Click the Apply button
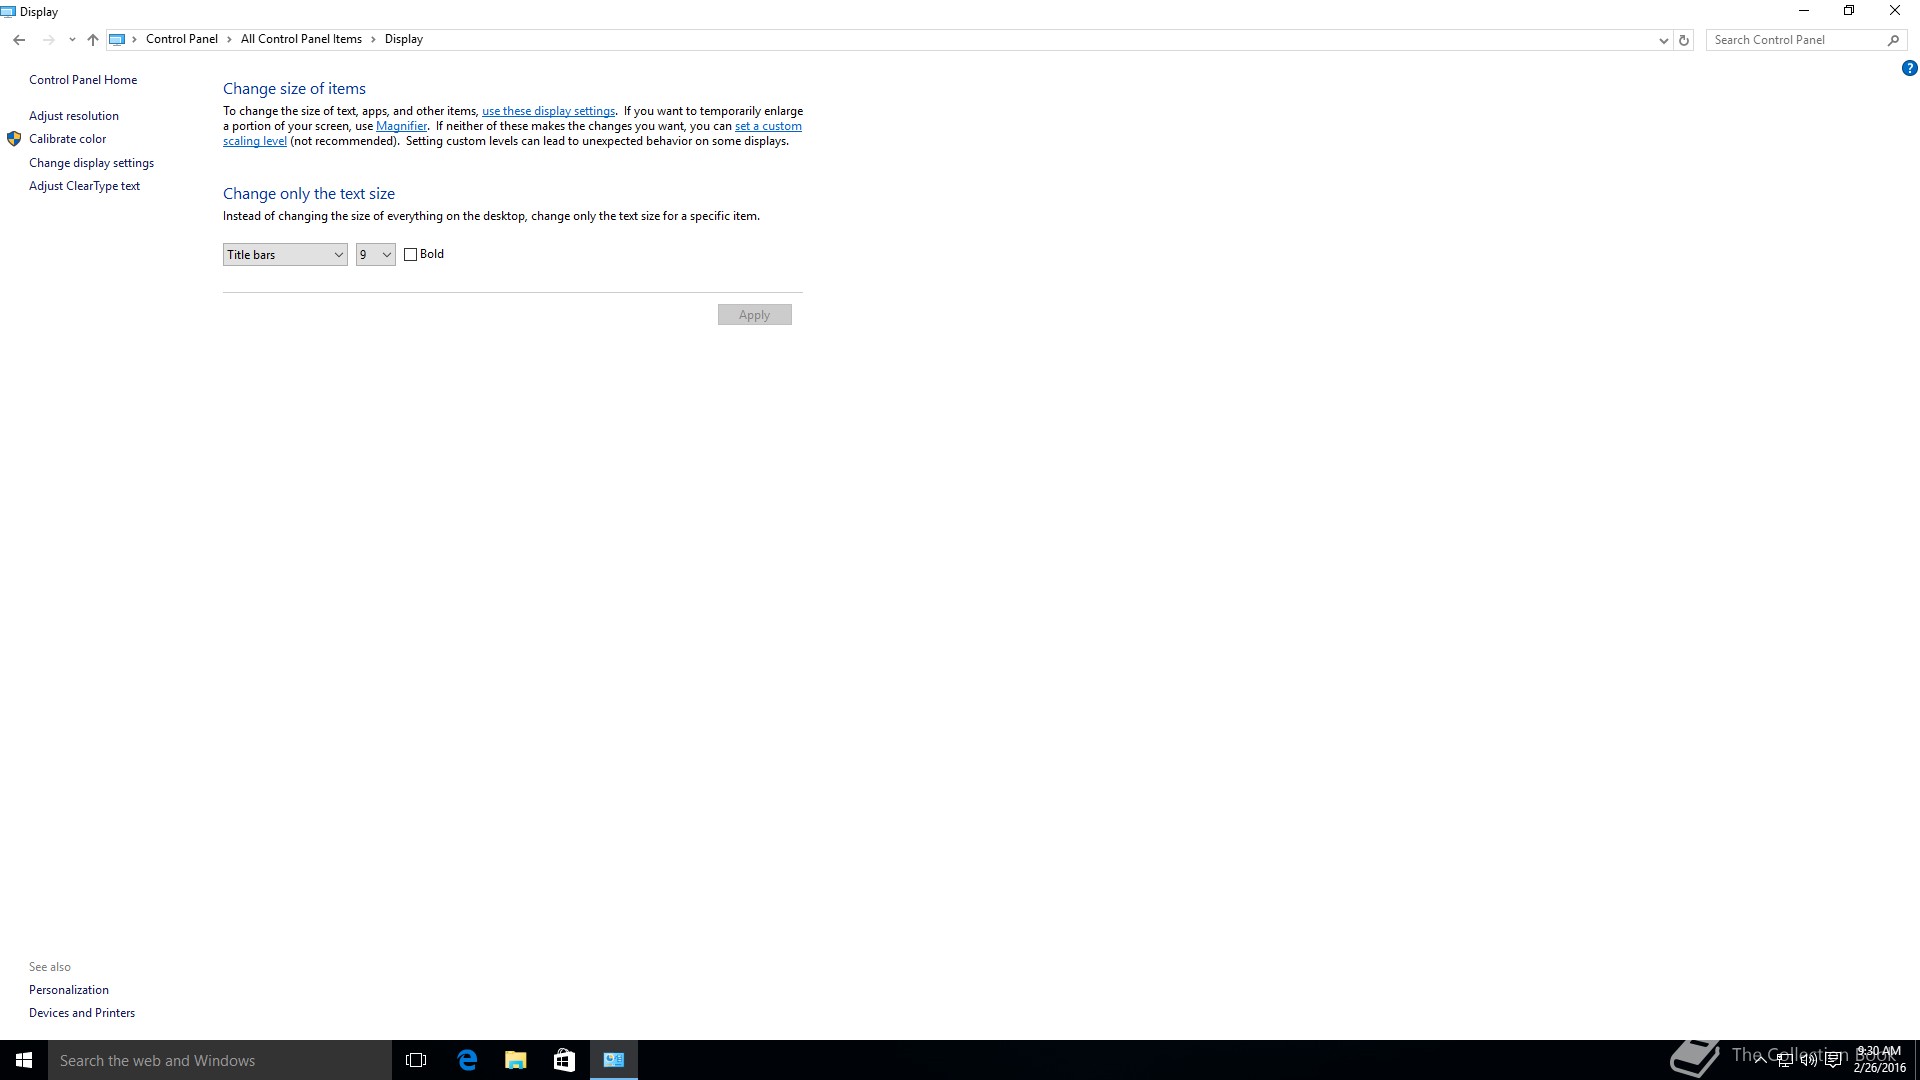 pyautogui.click(x=754, y=315)
